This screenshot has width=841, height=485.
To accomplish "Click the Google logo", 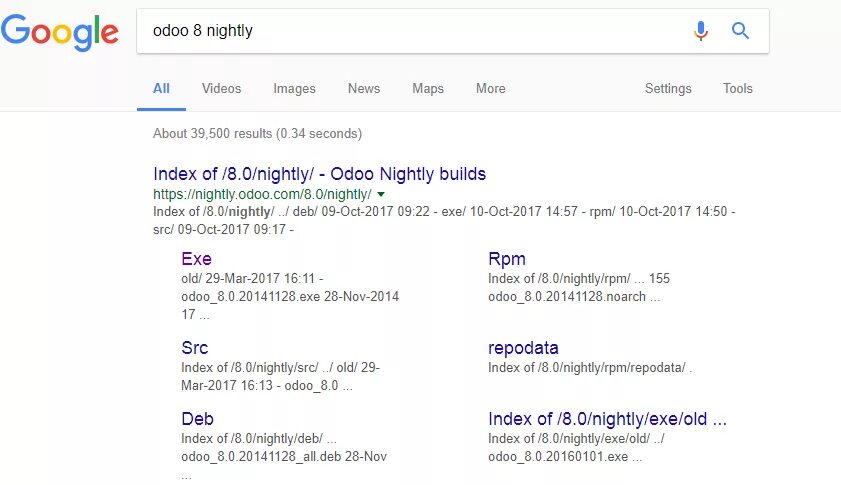I will (60, 32).
